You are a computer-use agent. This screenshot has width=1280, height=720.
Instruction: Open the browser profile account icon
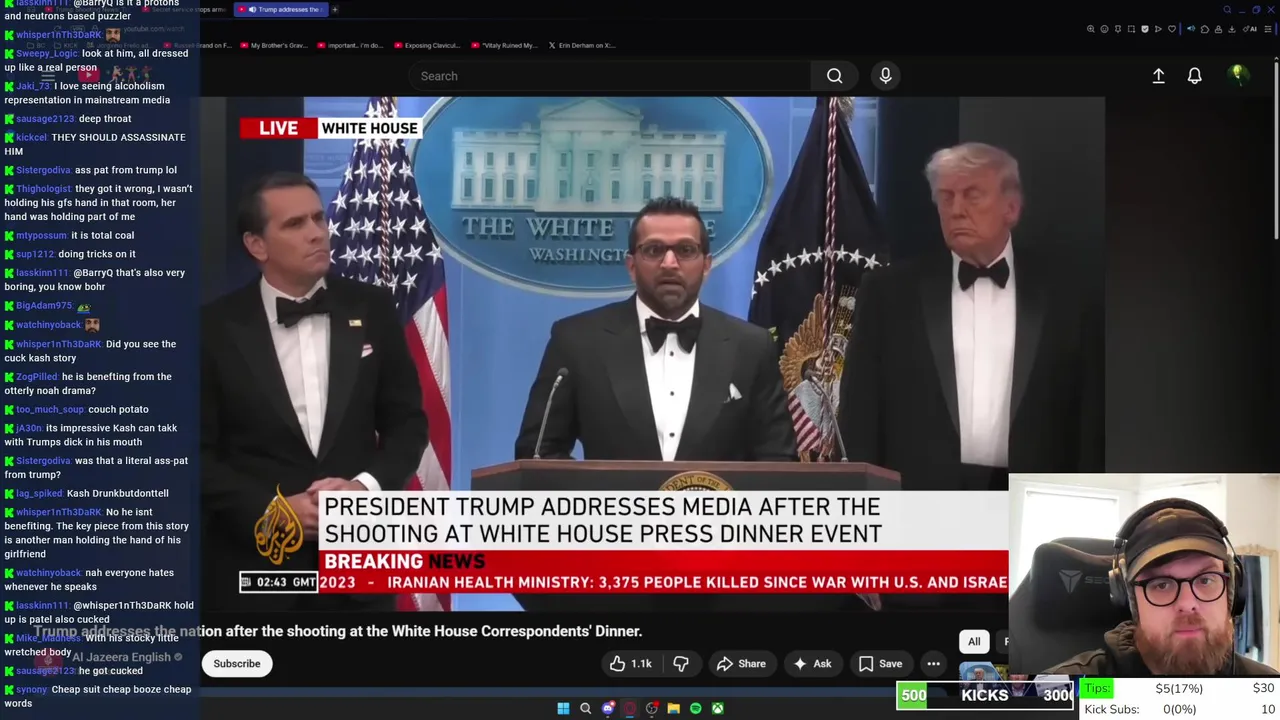[1218, 29]
